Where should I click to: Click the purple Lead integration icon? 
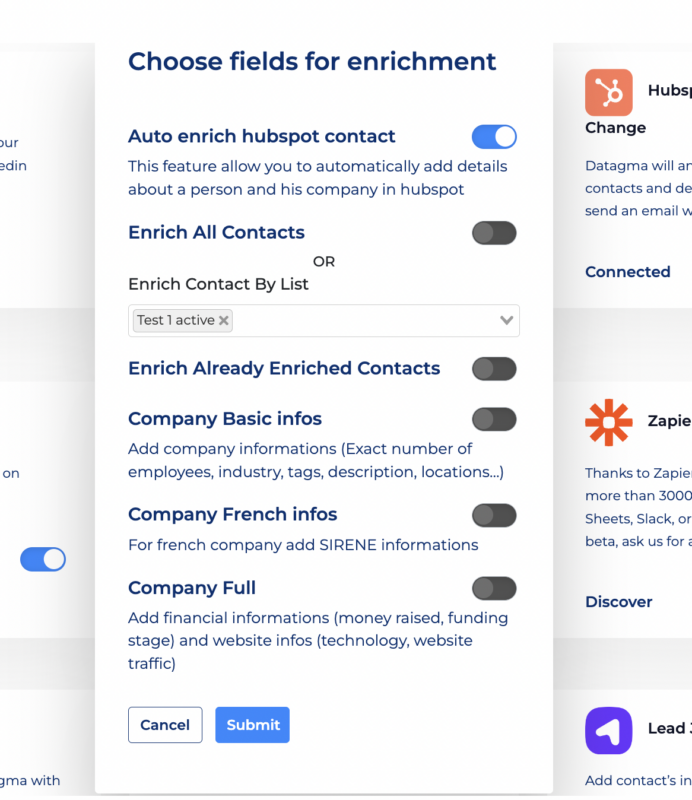pyautogui.click(x=608, y=730)
